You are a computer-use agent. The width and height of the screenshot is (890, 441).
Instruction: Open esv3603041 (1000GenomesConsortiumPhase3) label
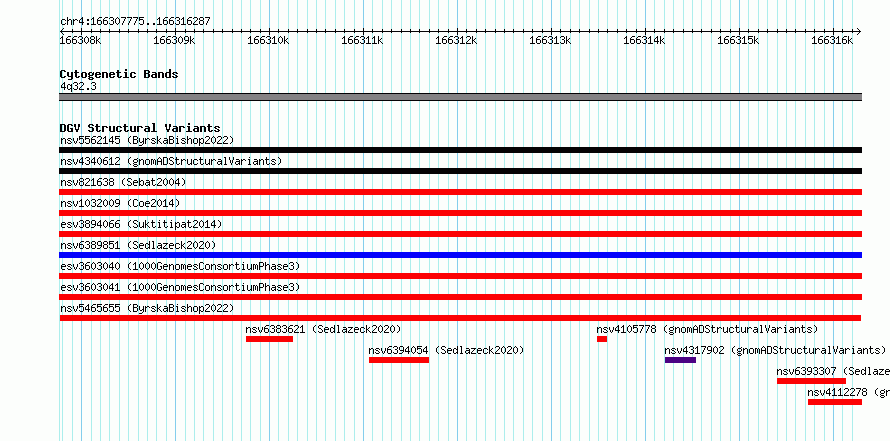tap(180, 287)
